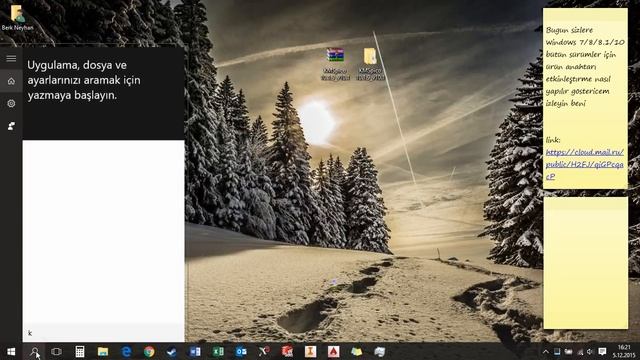The width and height of the screenshot is (640, 360).
Task: Launch Microsoft Excel from the taskbar
Action: point(218,351)
